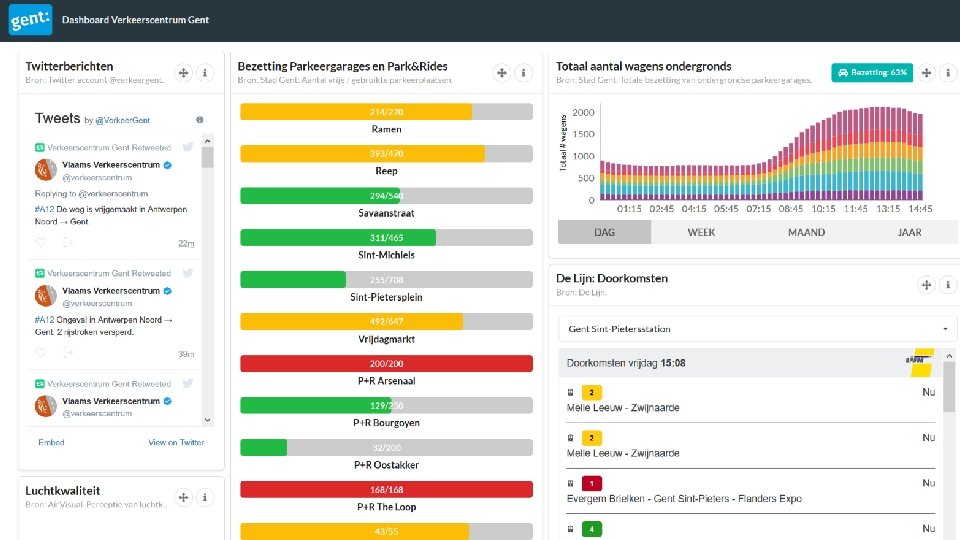Select the JAAR chart tab
The height and width of the screenshot is (540, 960).
coord(909,232)
